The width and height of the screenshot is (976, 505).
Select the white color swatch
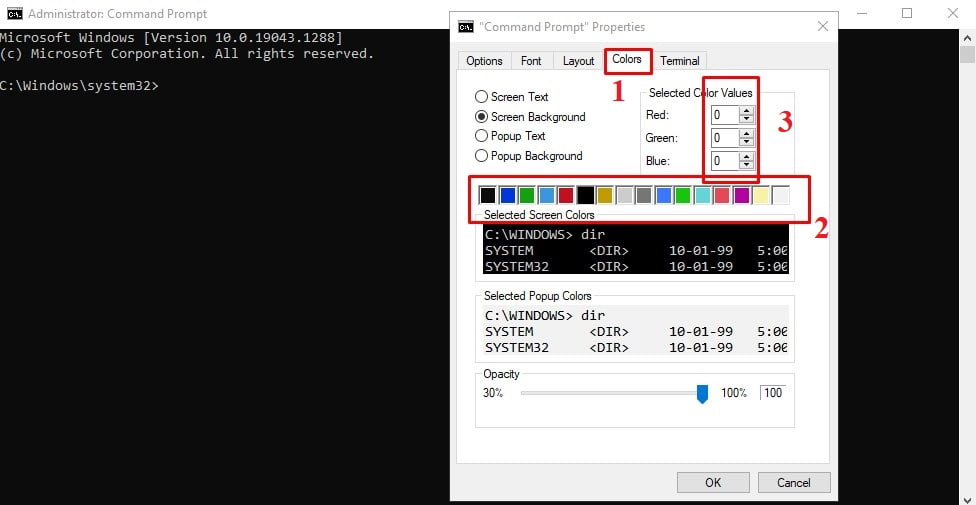pos(780,196)
